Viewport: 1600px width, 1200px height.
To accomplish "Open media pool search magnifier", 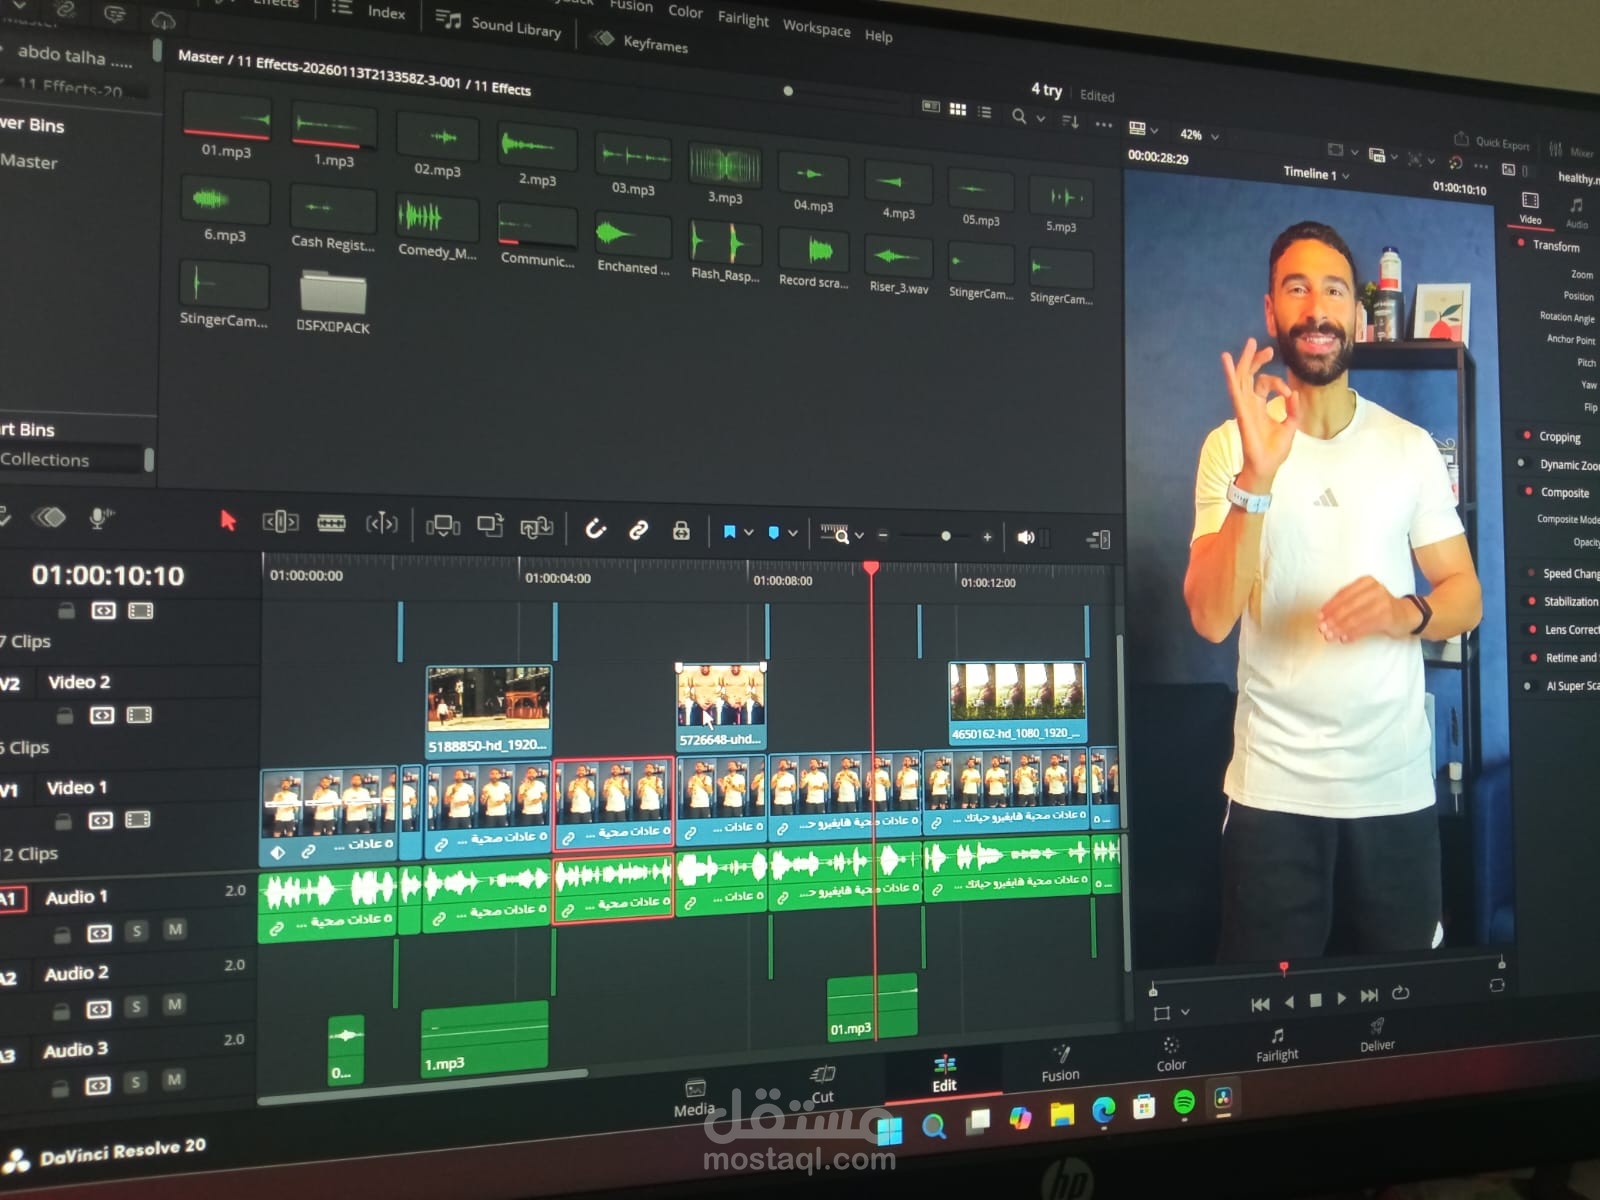I will 1018,116.
